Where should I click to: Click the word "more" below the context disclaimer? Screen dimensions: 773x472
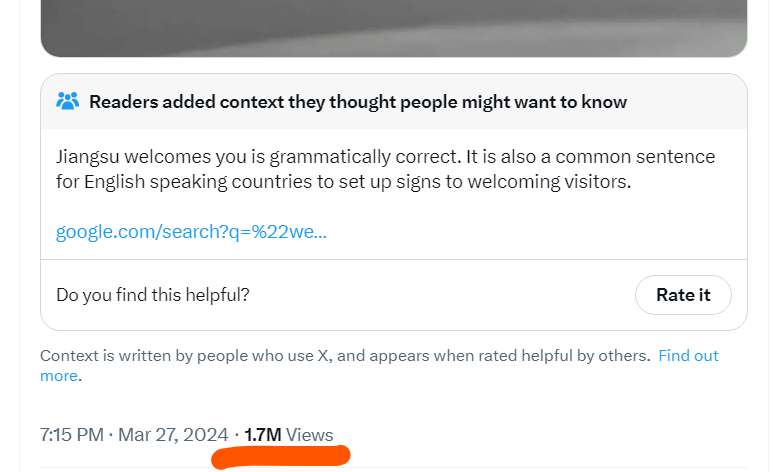pyautogui.click(x=58, y=376)
